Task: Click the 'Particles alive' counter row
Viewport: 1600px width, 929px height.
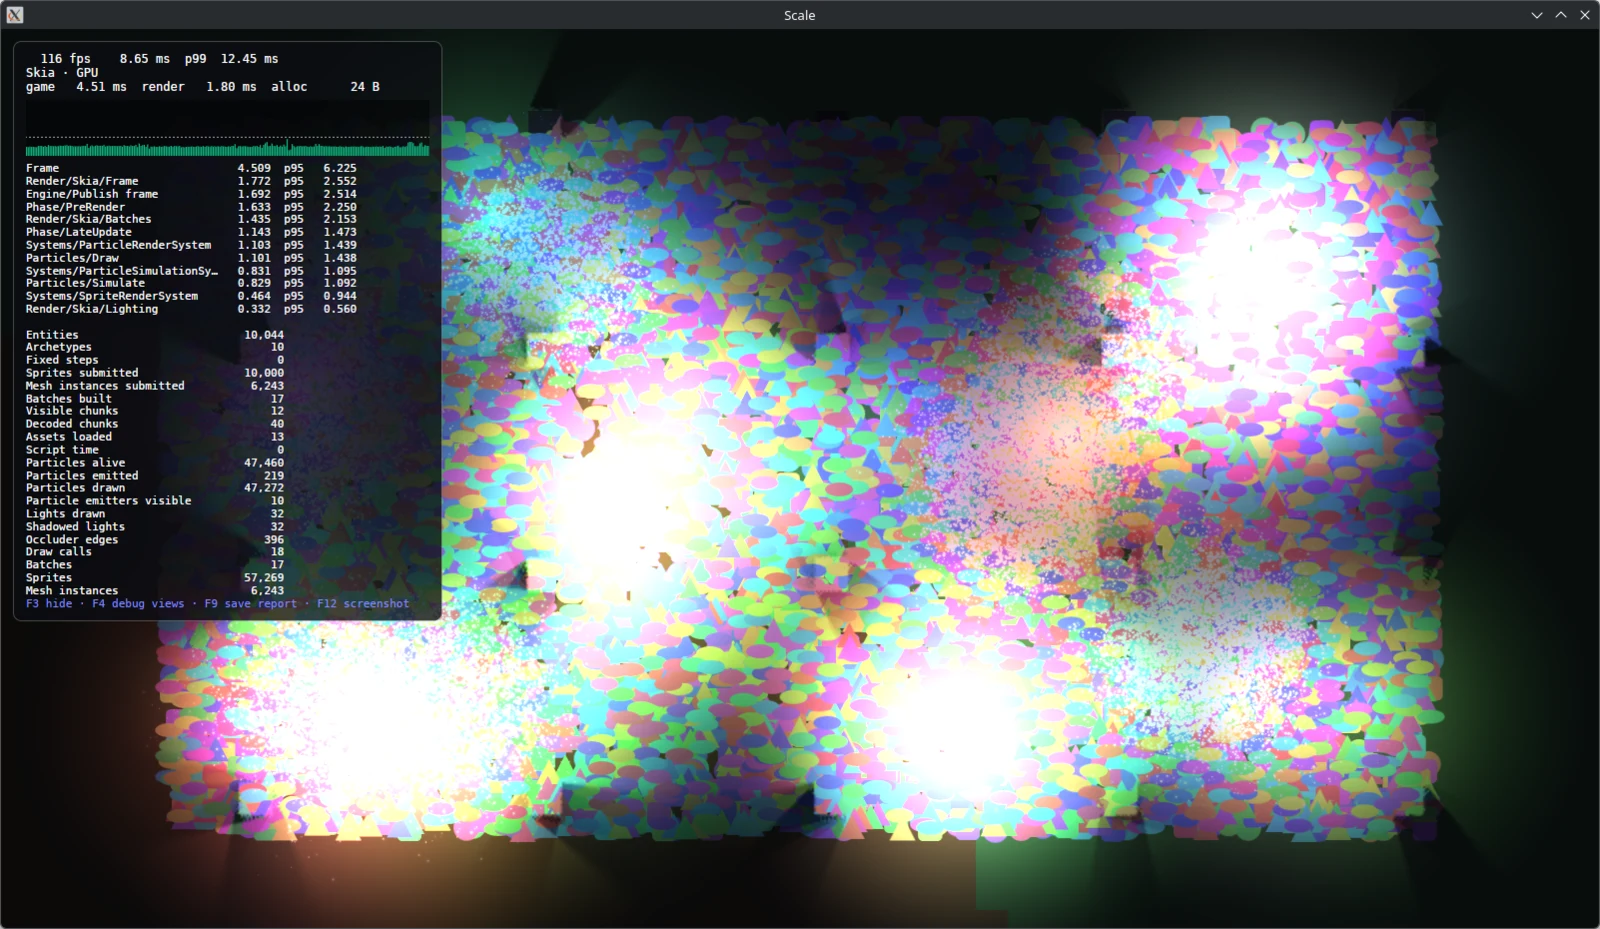Action: tap(155, 463)
